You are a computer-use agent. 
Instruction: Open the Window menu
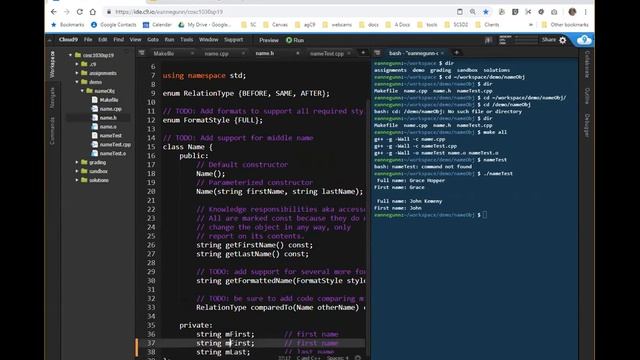[x=209, y=40]
